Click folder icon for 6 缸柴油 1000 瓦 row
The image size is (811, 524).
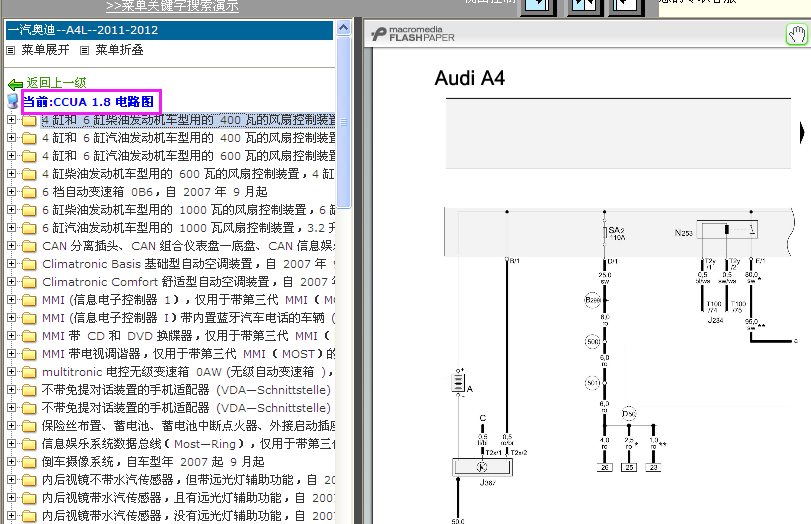click(x=29, y=210)
